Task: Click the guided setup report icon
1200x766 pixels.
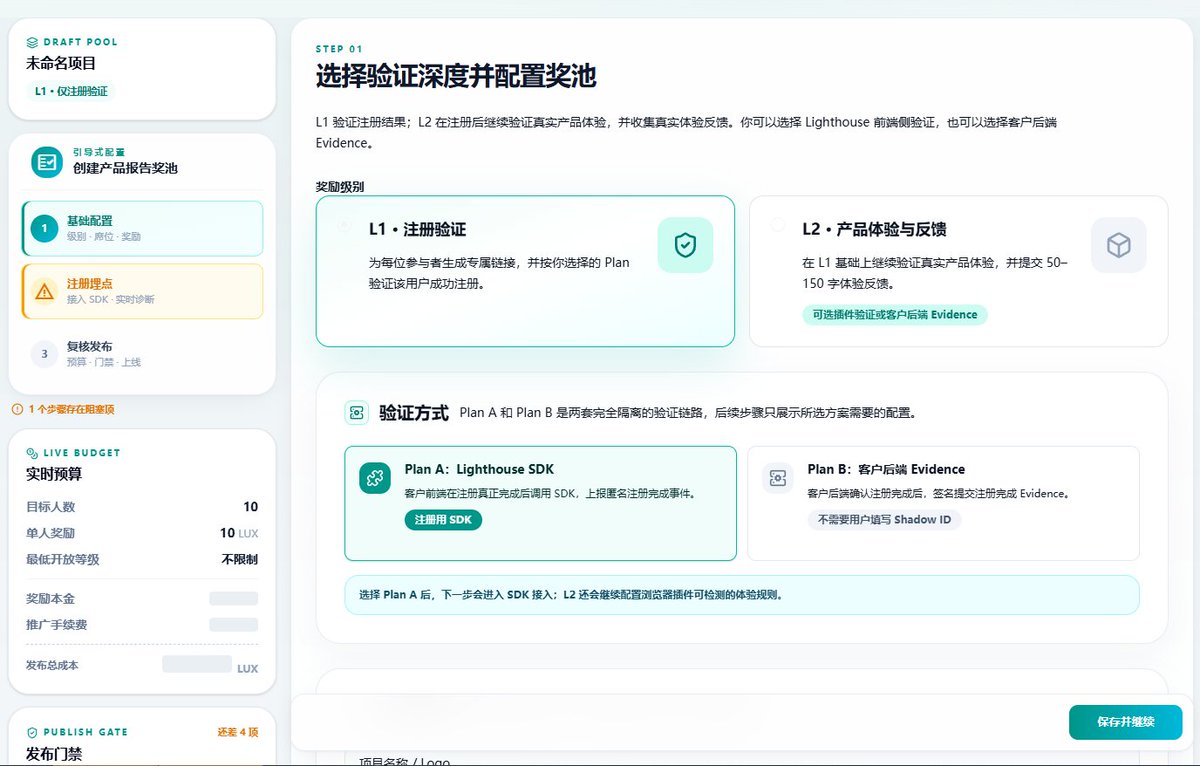Action: pyautogui.click(x=46, y=162)
